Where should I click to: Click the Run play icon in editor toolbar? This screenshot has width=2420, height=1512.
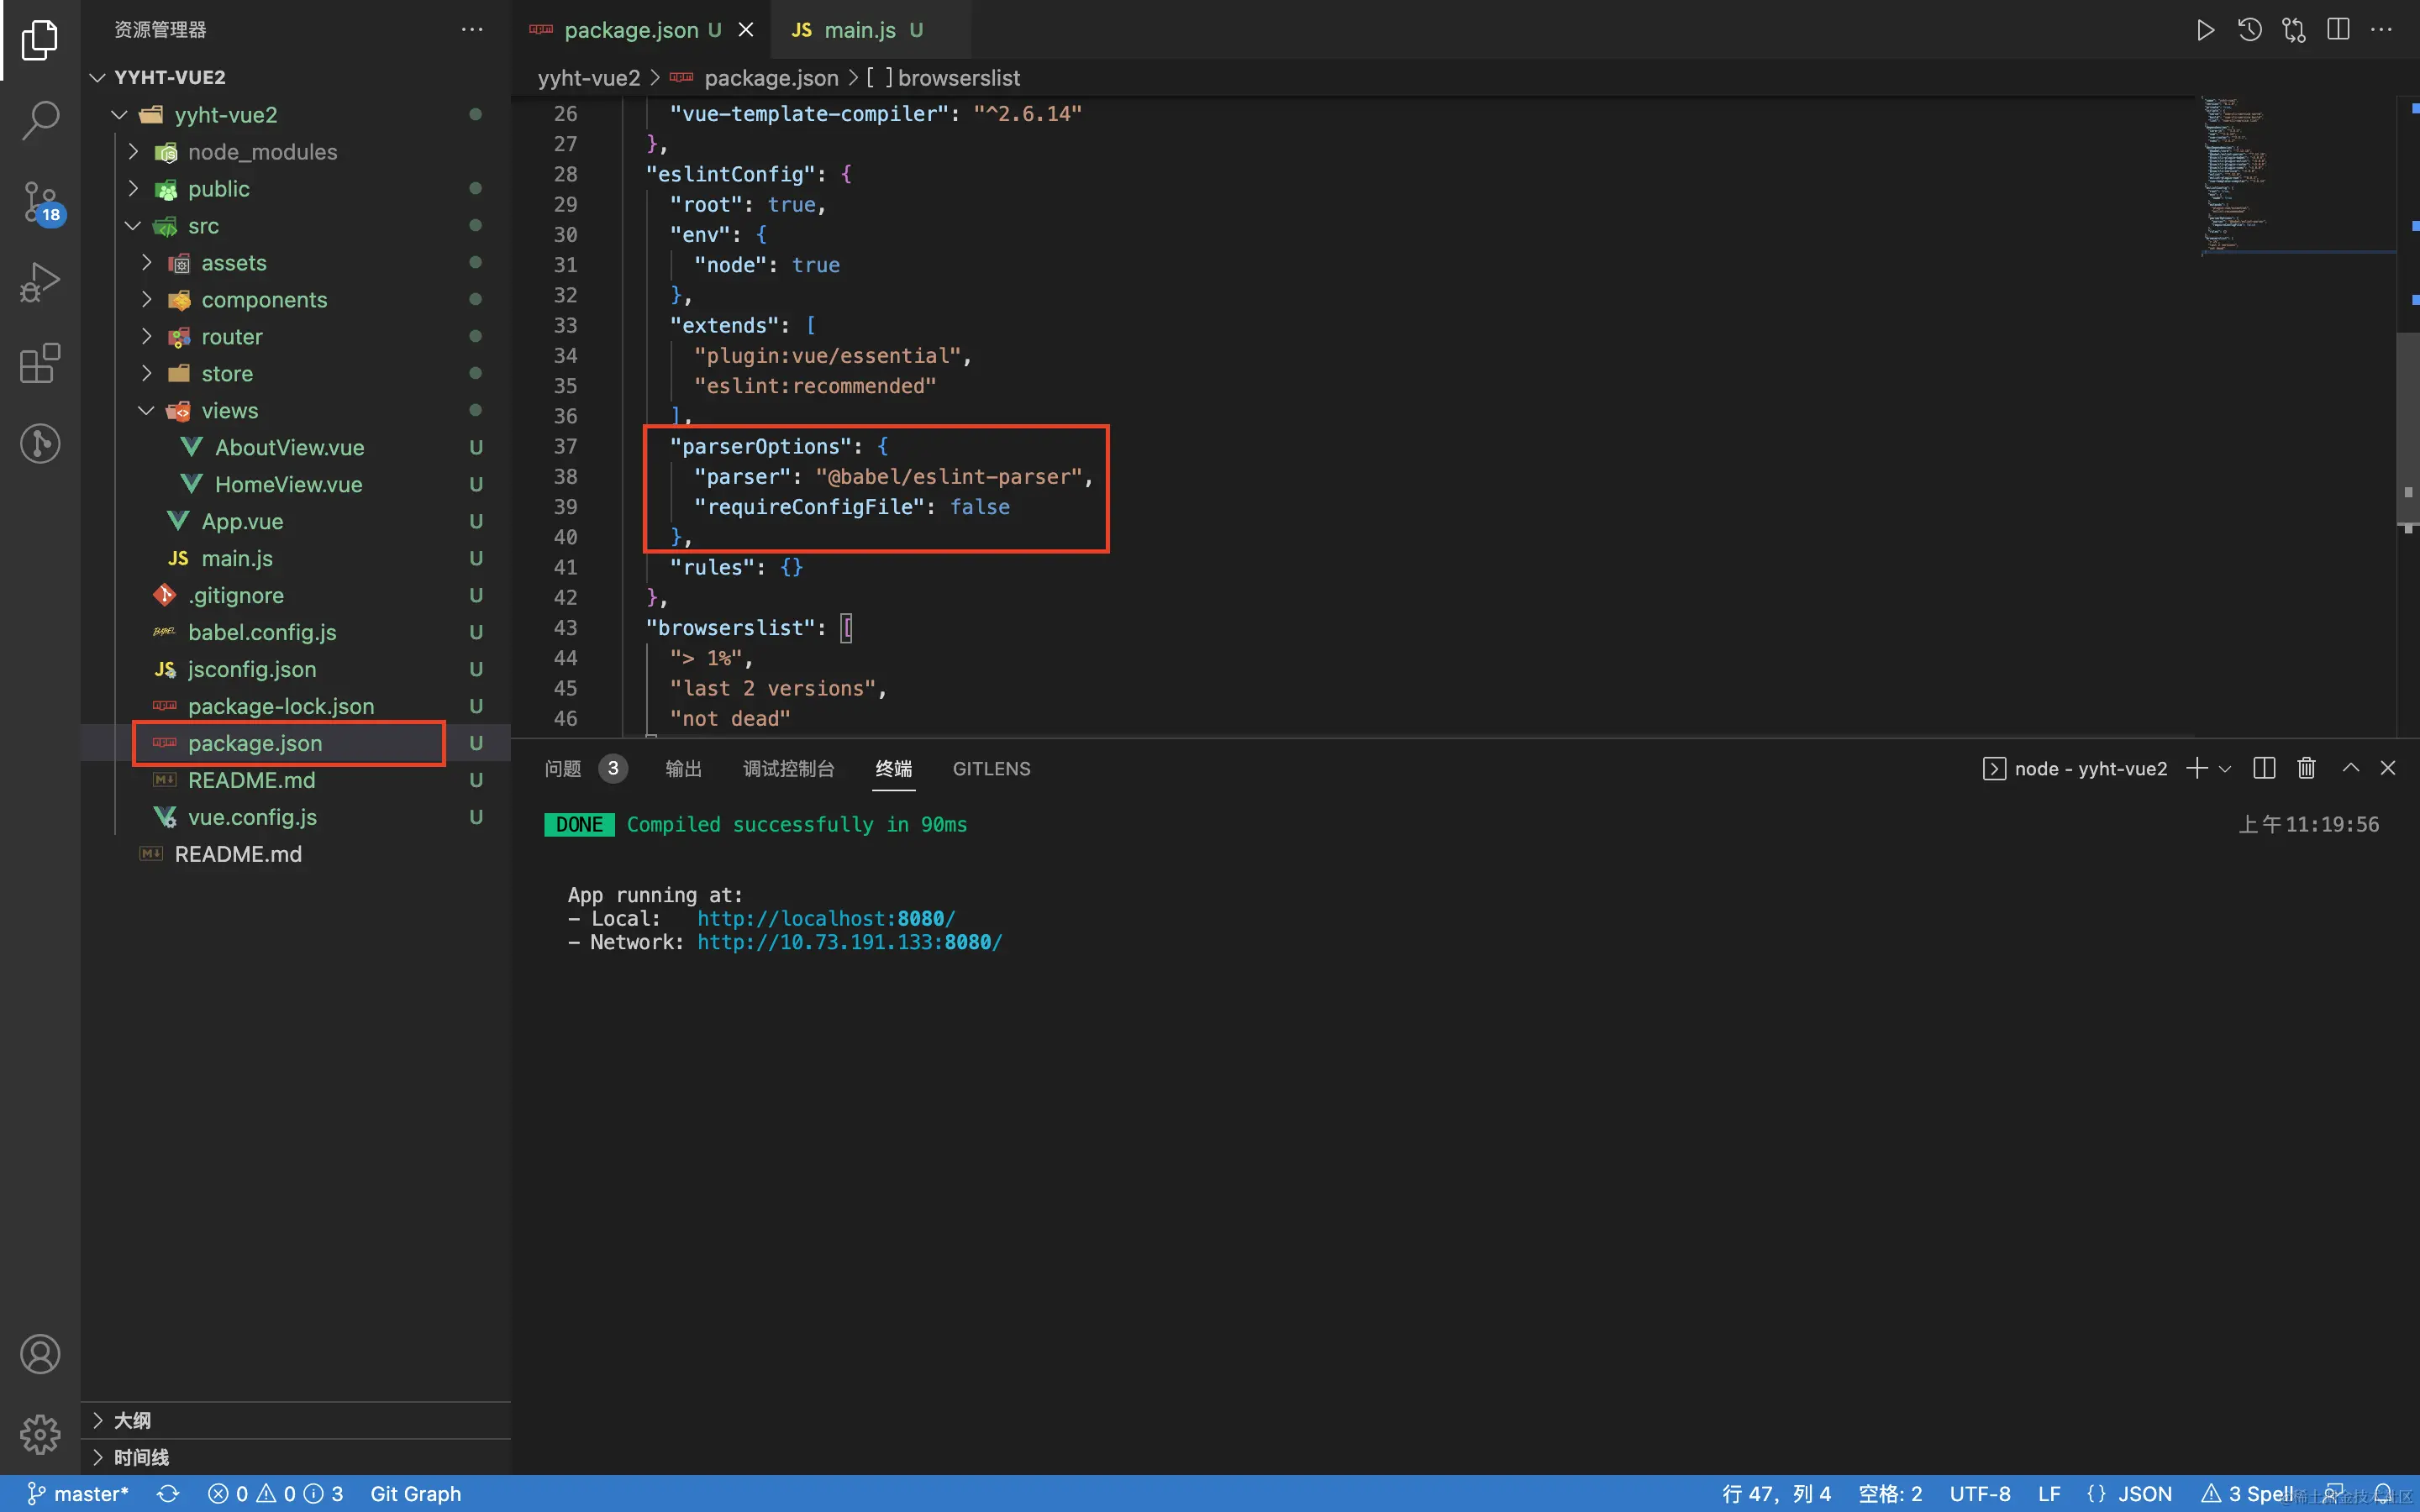tap(2205, 30)
